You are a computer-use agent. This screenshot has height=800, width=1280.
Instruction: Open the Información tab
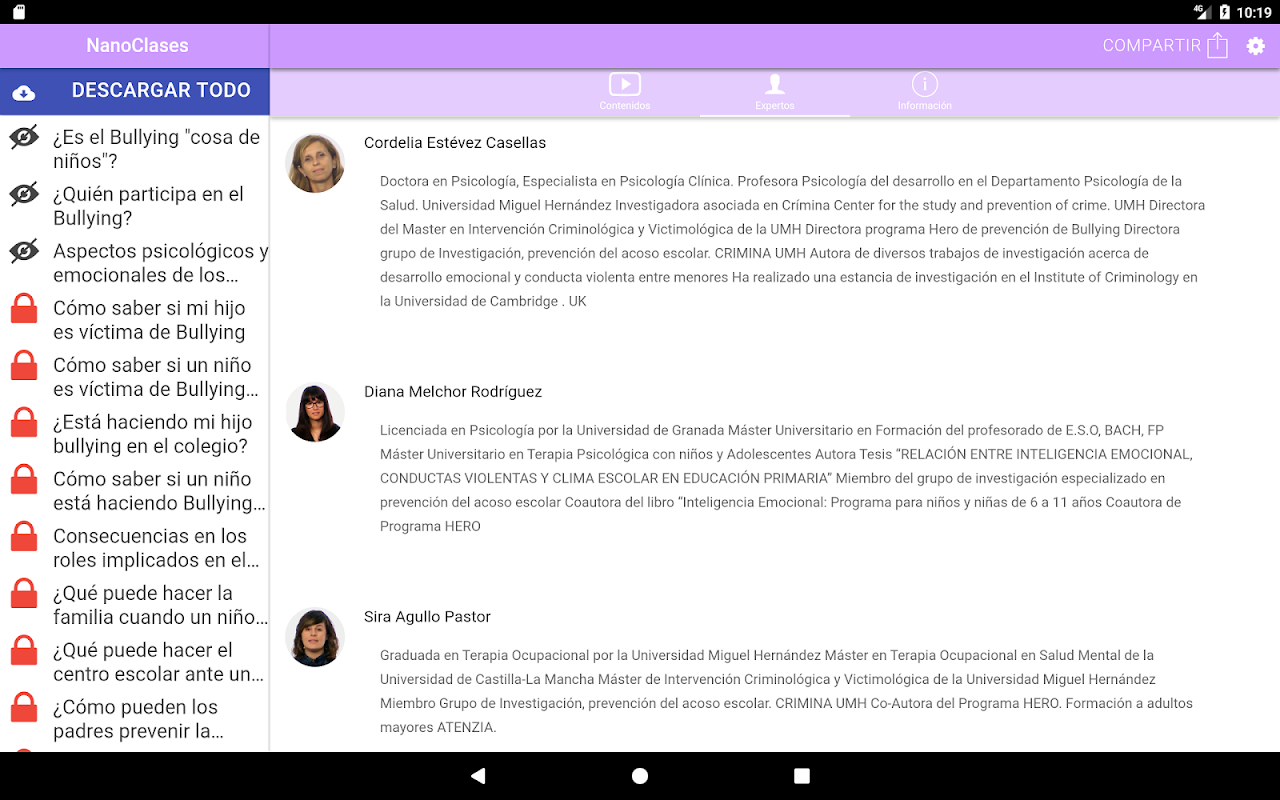925,92
